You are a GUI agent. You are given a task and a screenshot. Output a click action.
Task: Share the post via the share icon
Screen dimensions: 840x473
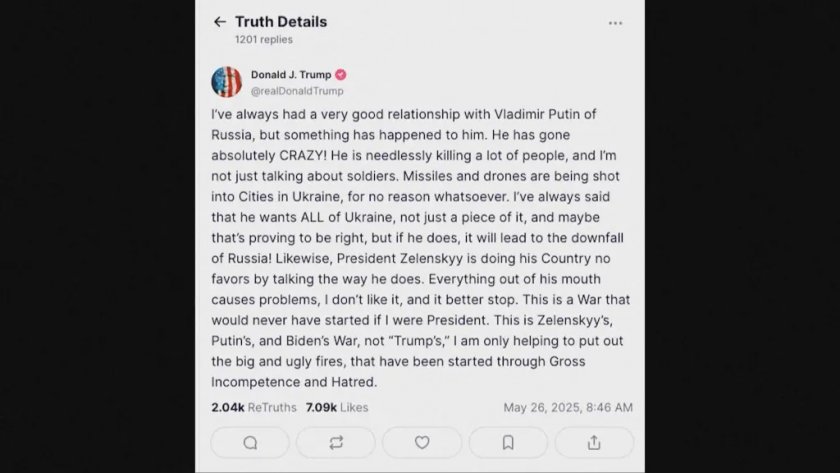click(x=594, y=442)
